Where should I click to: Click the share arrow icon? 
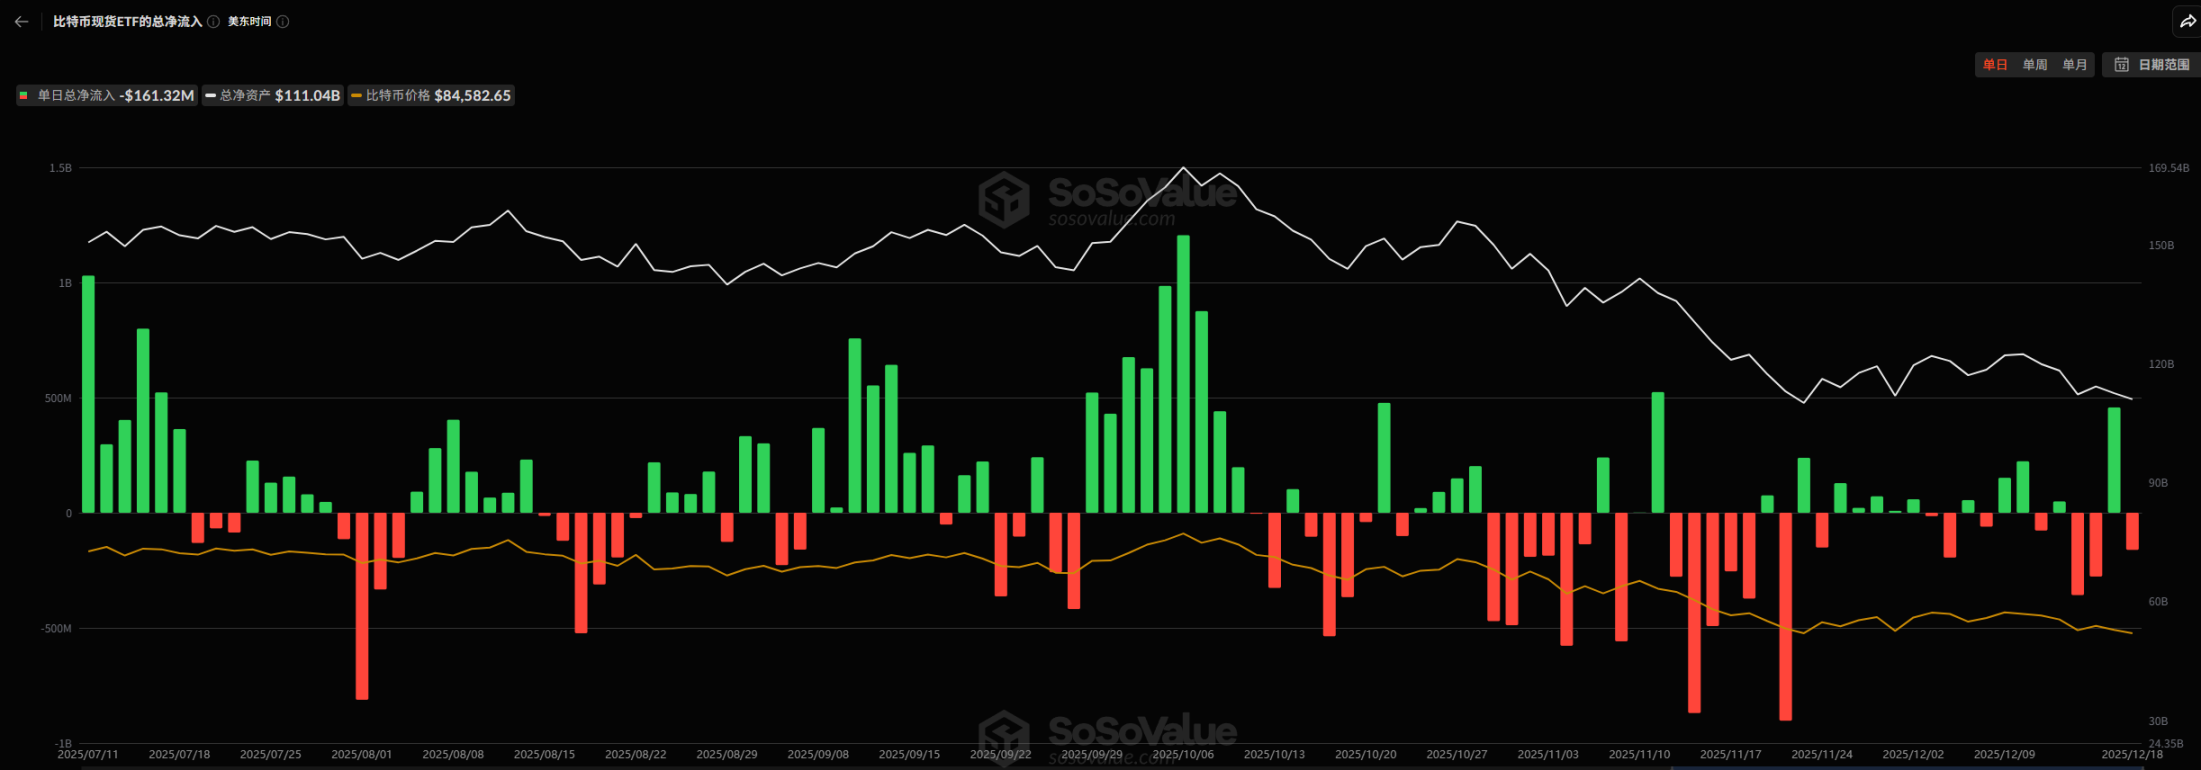pos(2188,21)
